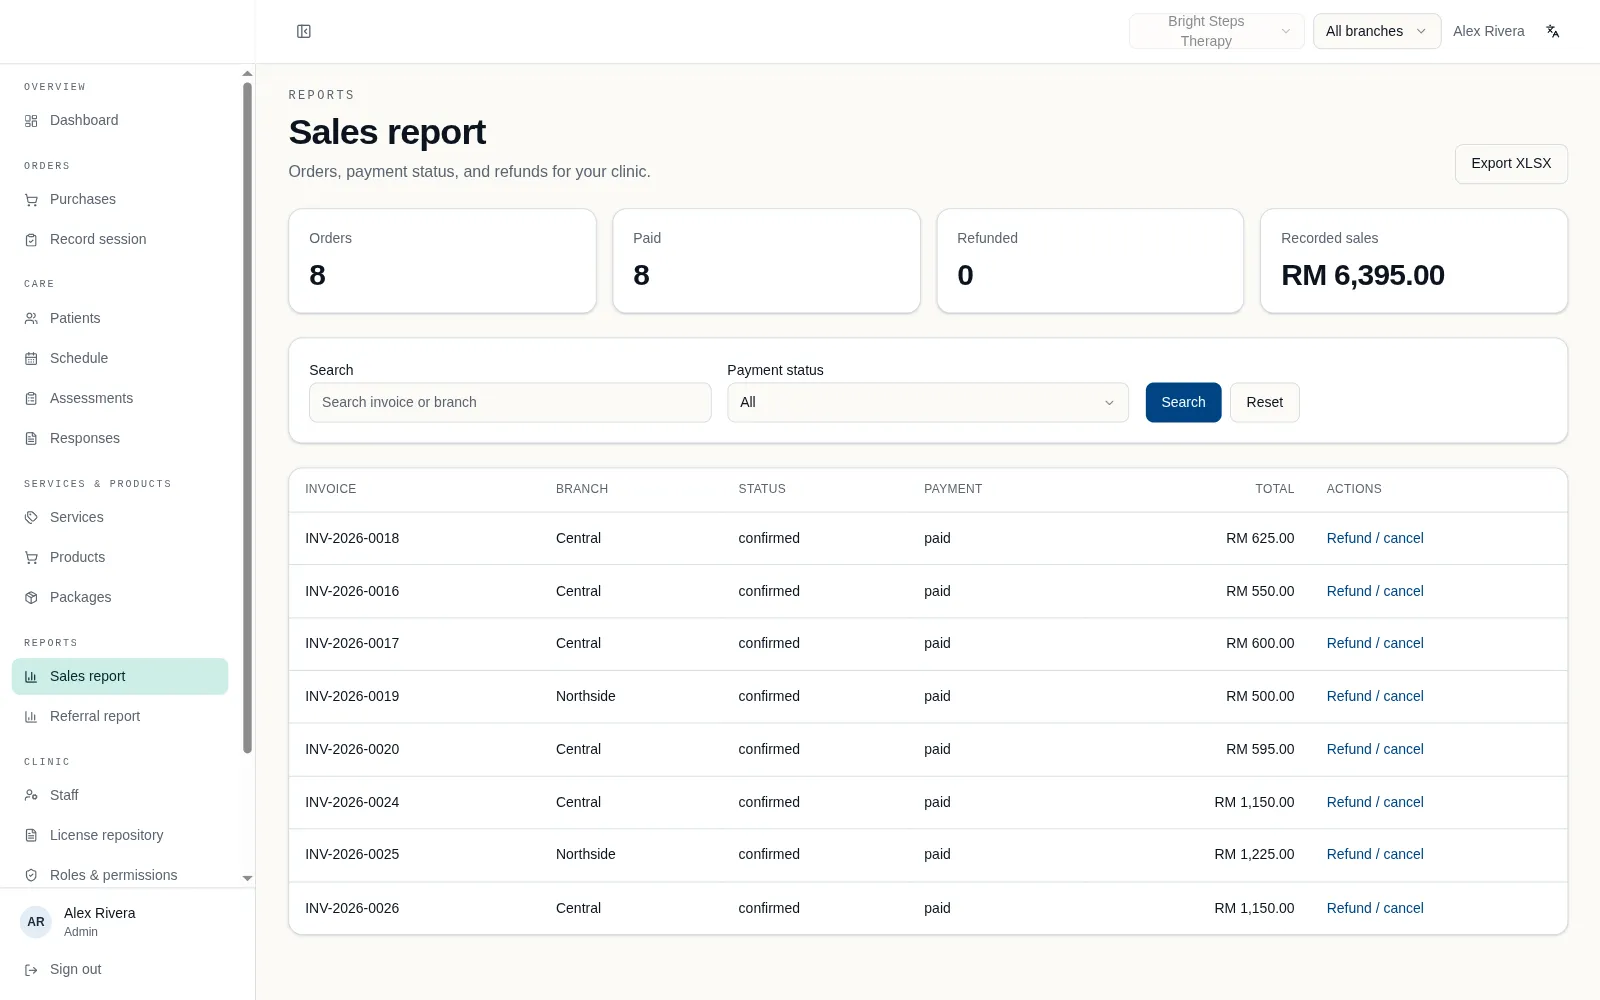Open the Purchases page

point(120,199)
